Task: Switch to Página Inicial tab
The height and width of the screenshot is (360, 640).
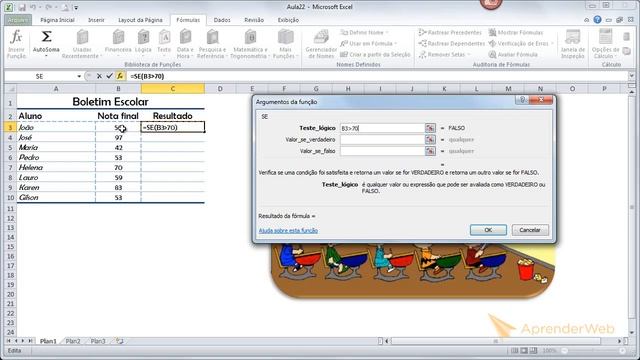Action: pos(57,20)
